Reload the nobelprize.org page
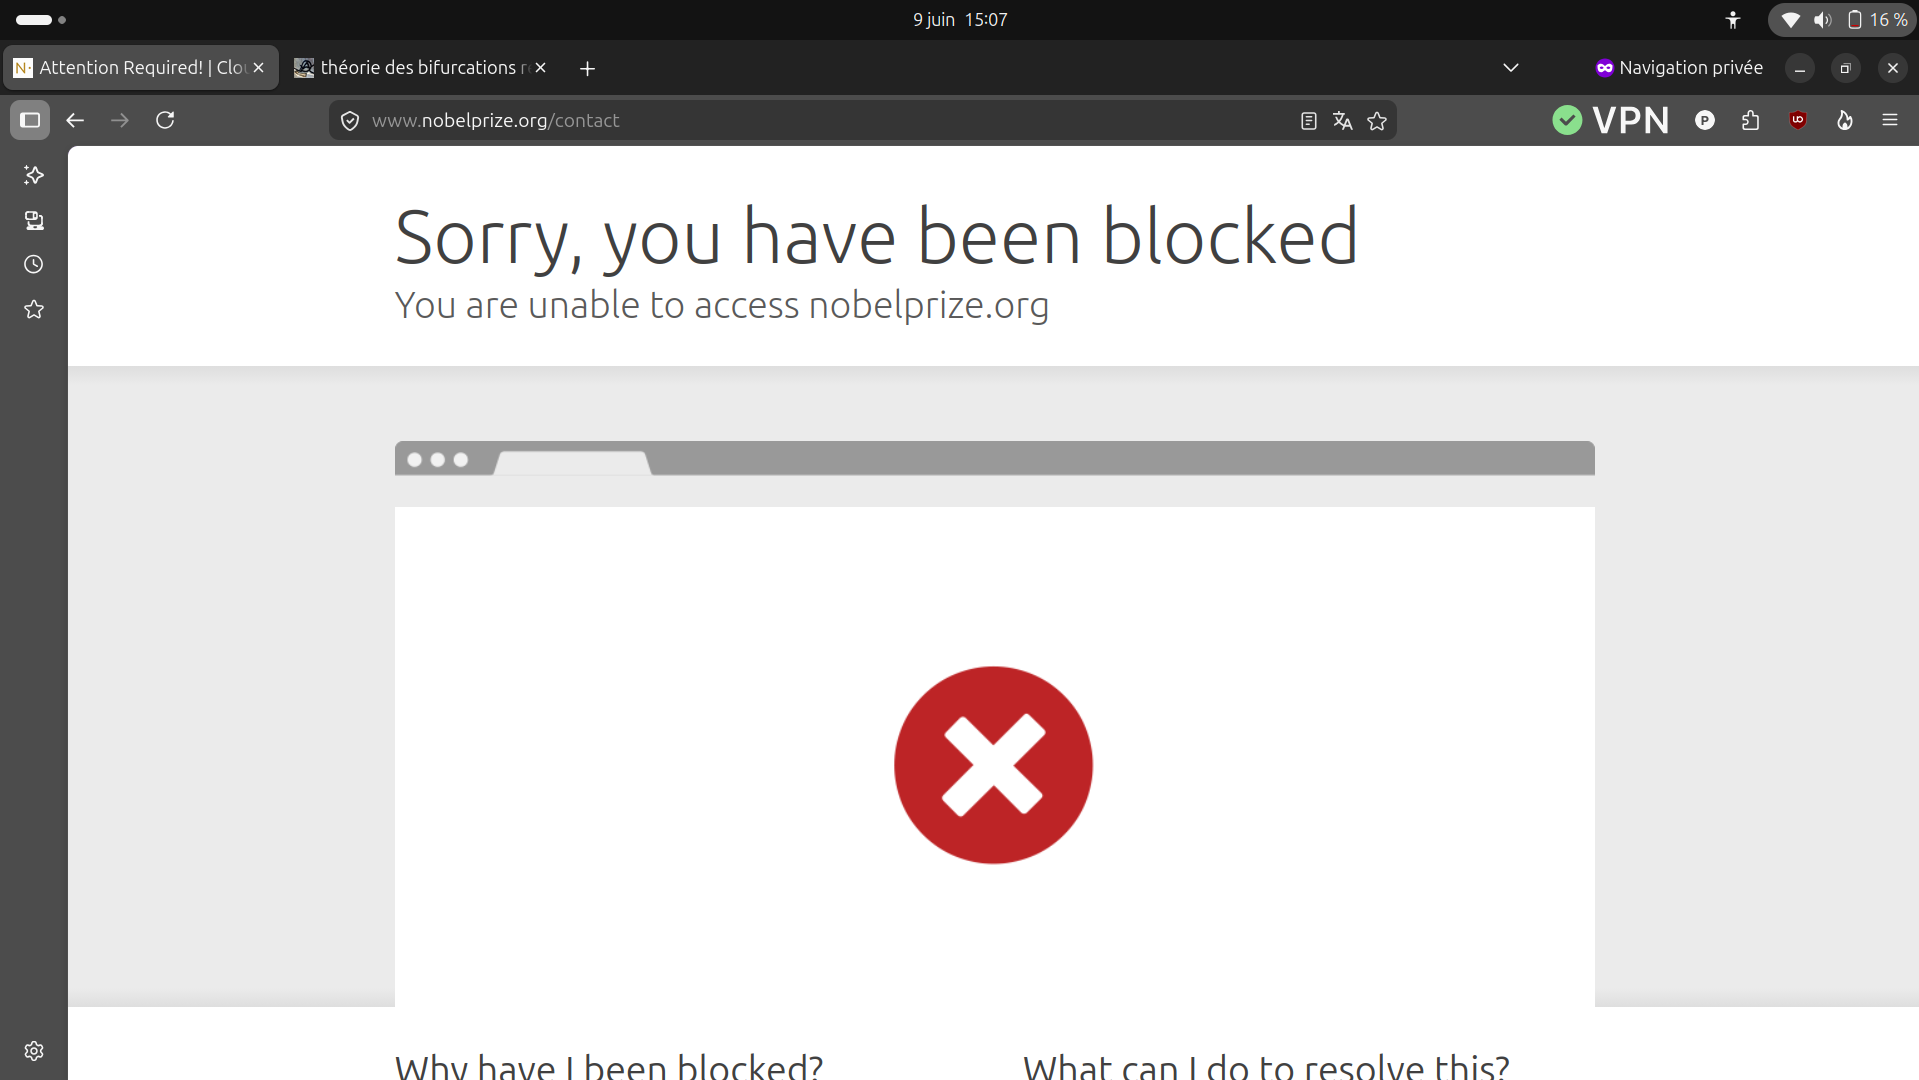 pyautogui.click(x=165, y=120)
